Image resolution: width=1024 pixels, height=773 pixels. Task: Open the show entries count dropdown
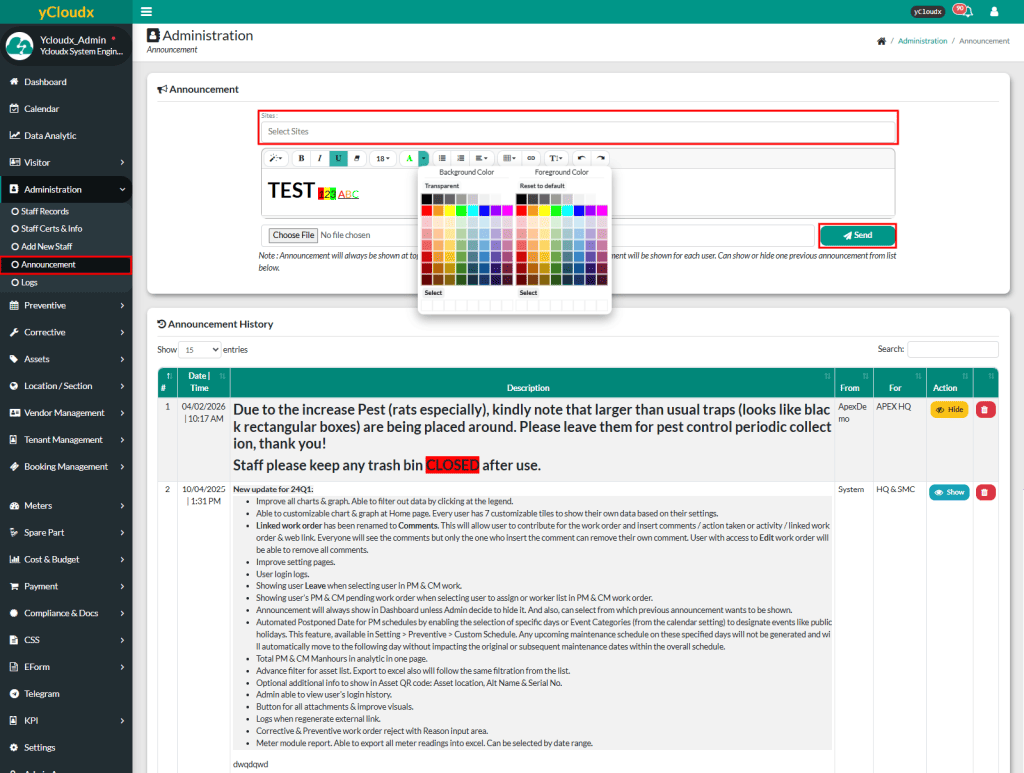pos(200,350)
